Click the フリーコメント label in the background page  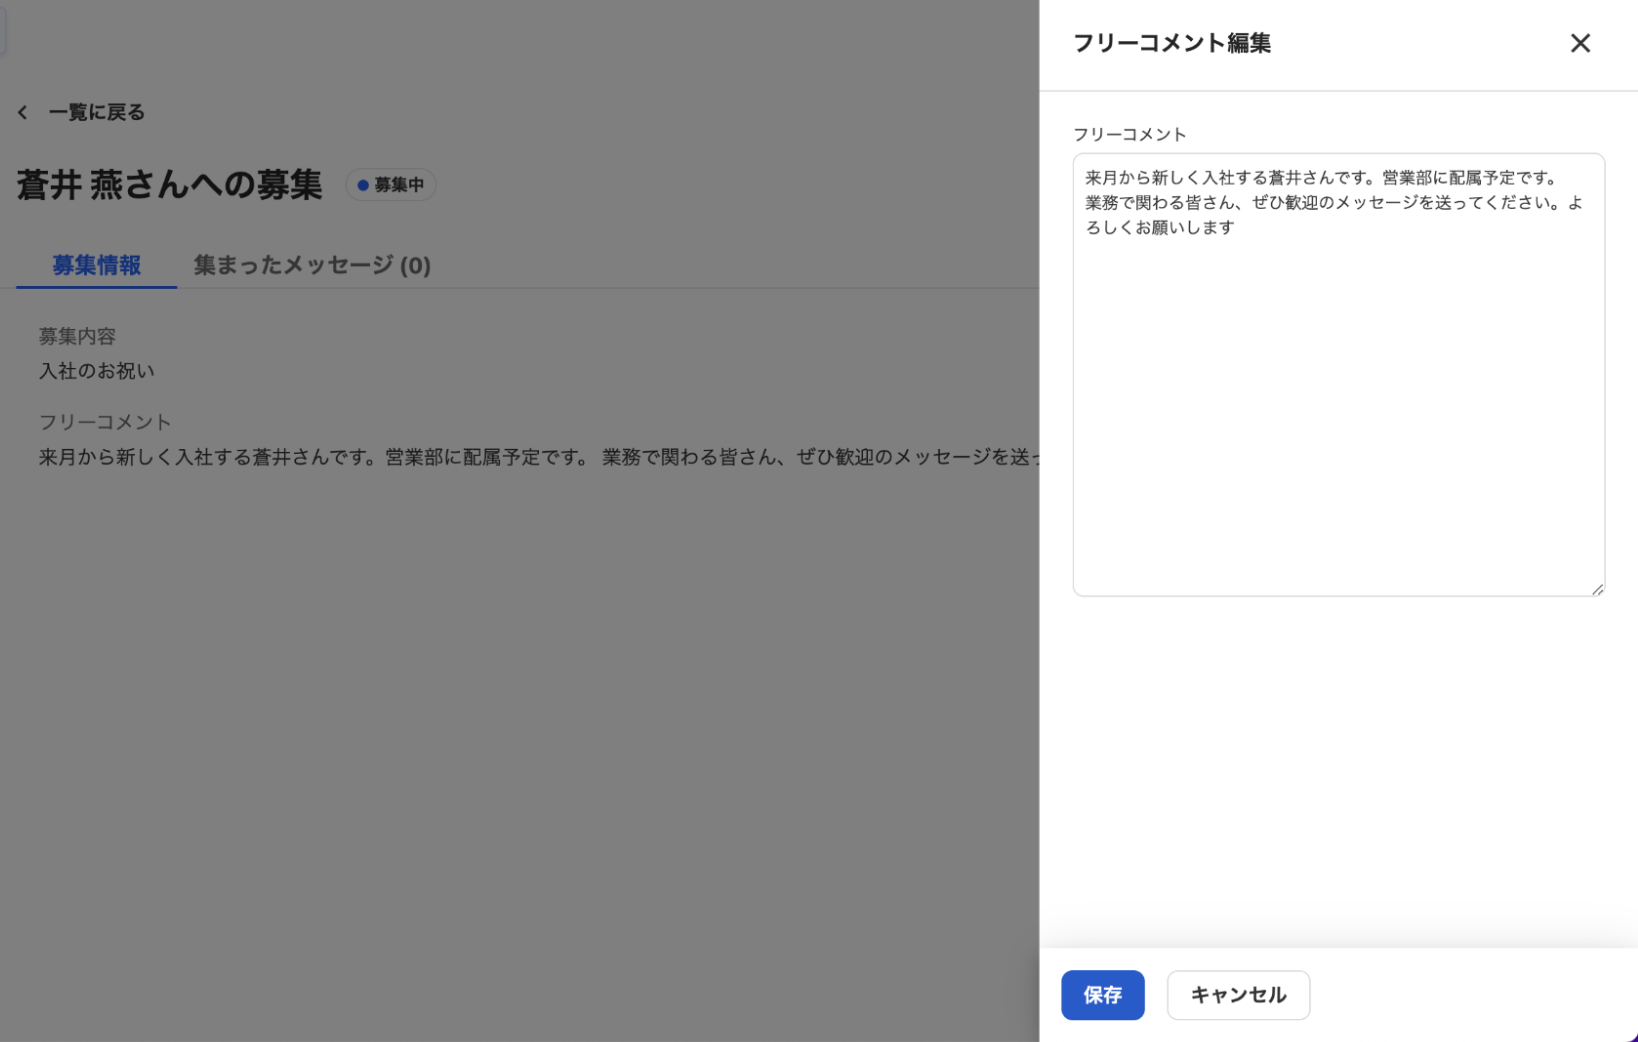105,422
